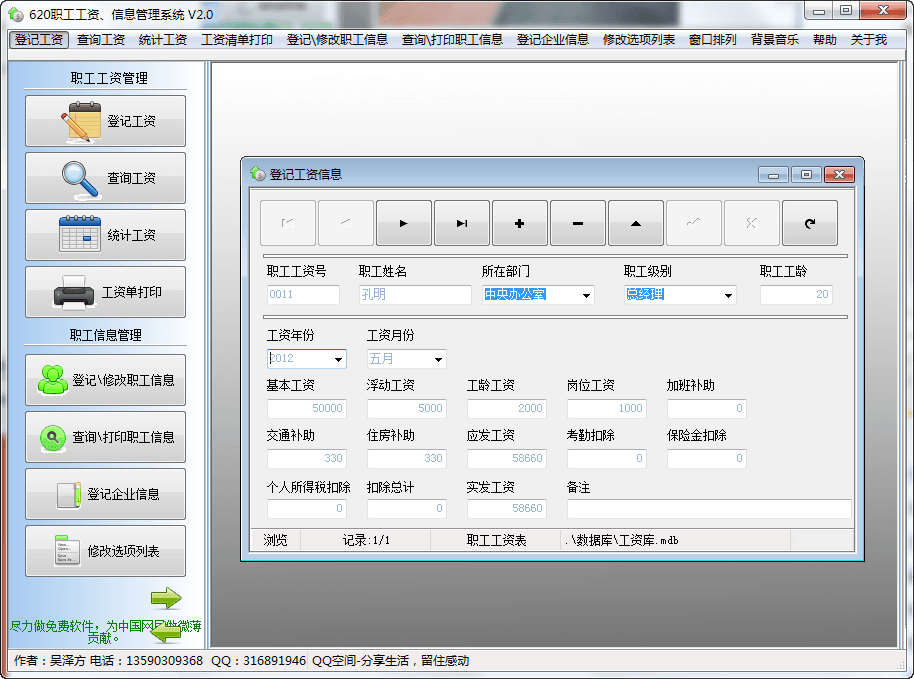Refresh data with the circular arrow button
The image size is (914, 679).
coord(809,223)
